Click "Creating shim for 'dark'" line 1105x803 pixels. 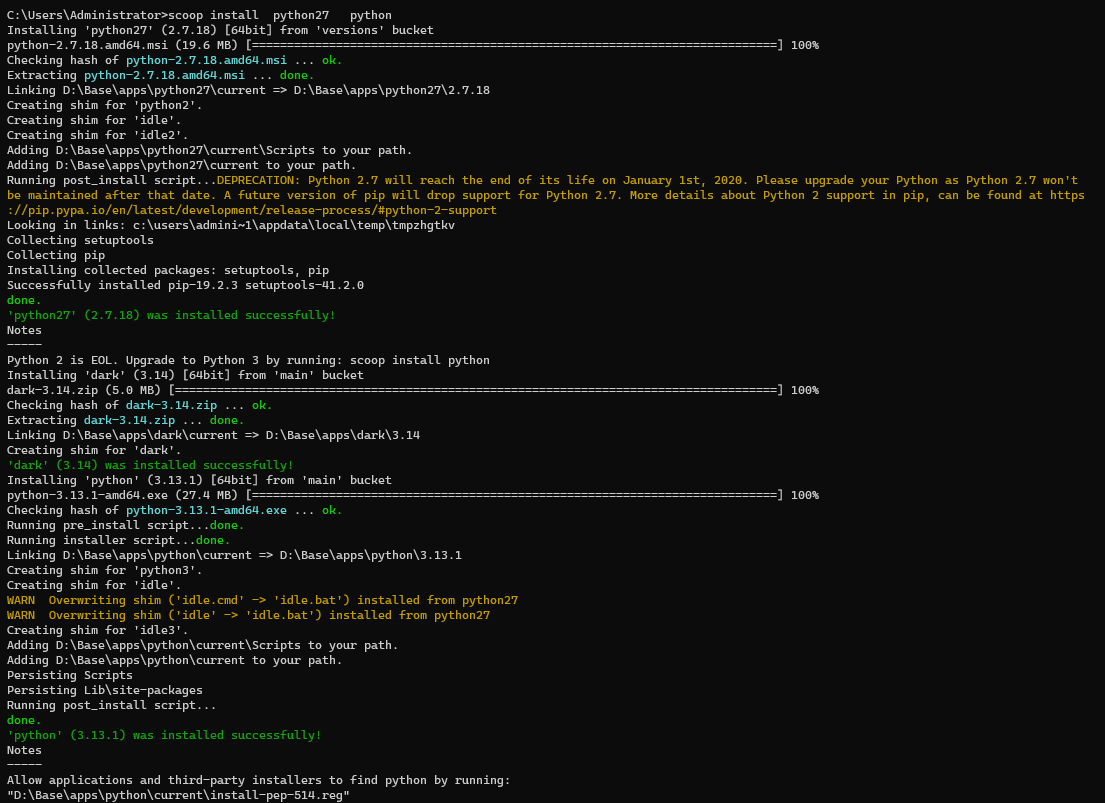[x=94, y=450]
